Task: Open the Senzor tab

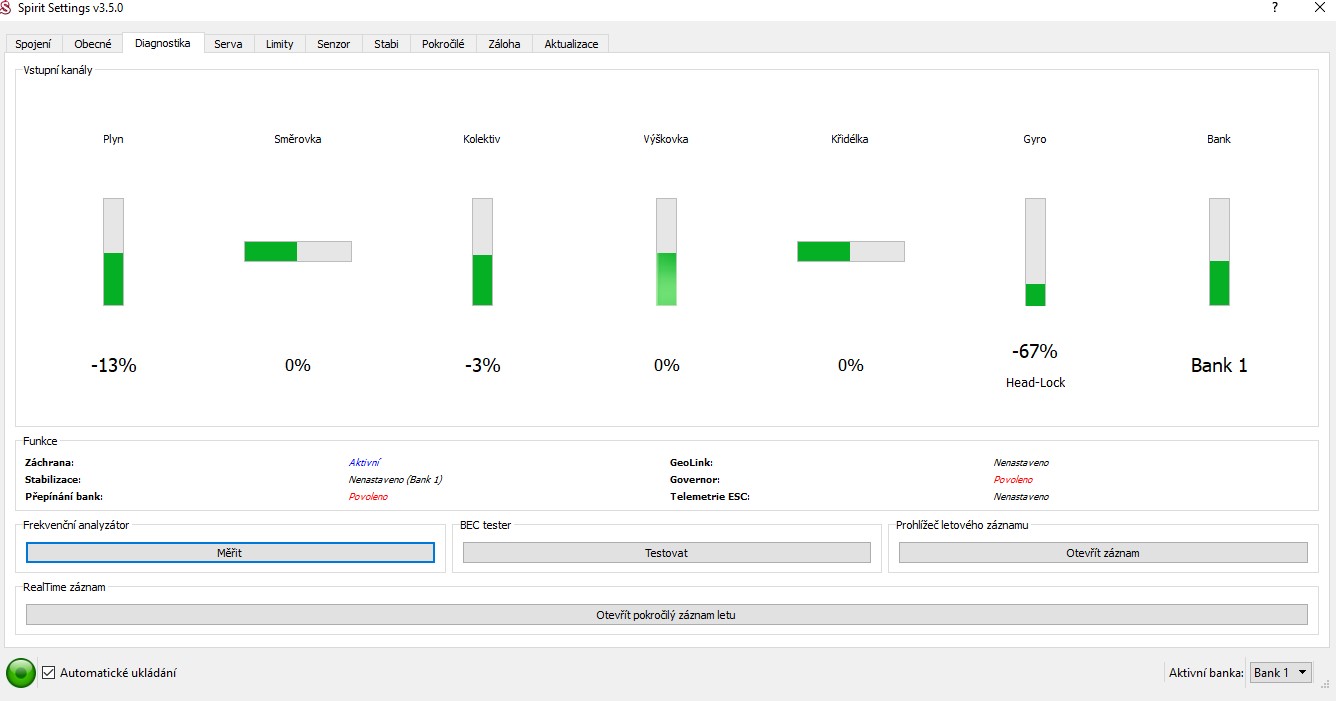Action: click(x=333, y=44)
